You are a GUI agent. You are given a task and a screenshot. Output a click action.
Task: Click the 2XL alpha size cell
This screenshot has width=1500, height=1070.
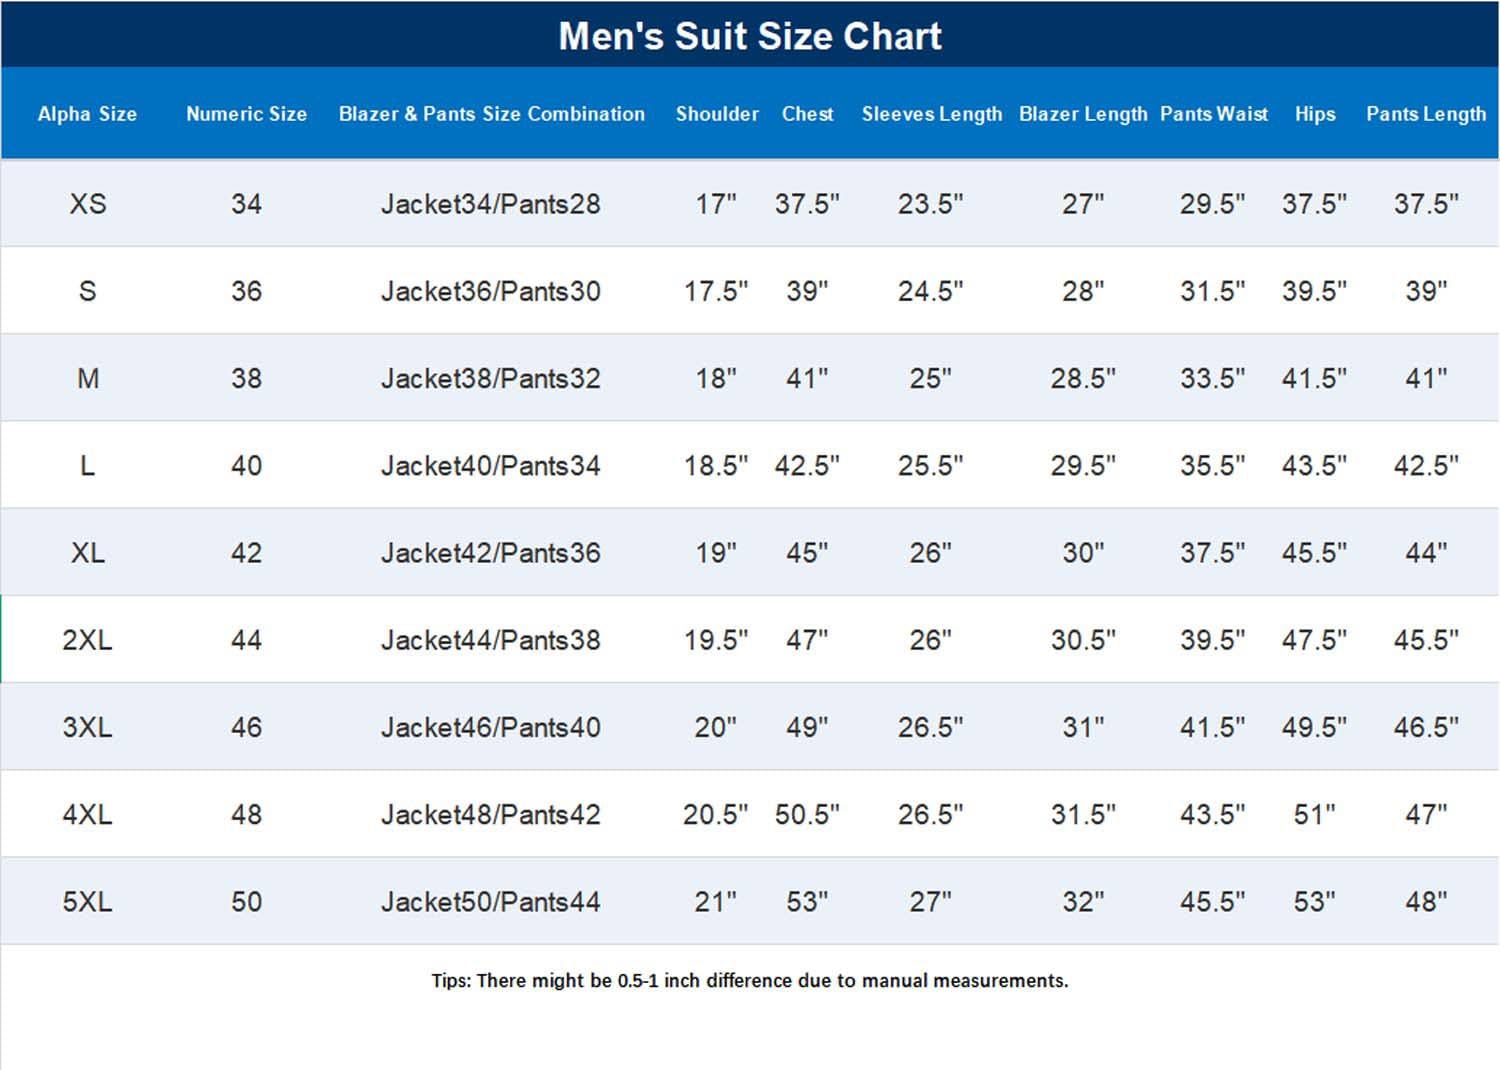click(87, 639)
